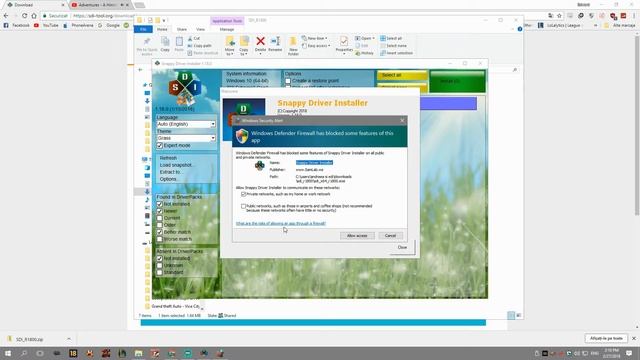Toggle Create a restore point checkbox
Screen dimensions: 640x360
pyautogui.click(x=288, y=81)
